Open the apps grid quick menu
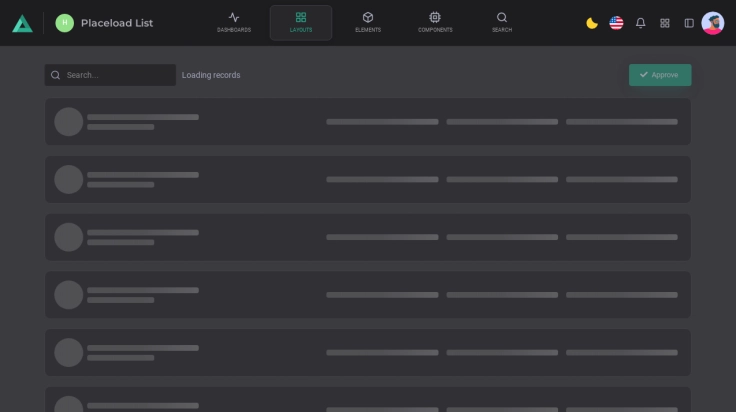 [x=665, y=23]
